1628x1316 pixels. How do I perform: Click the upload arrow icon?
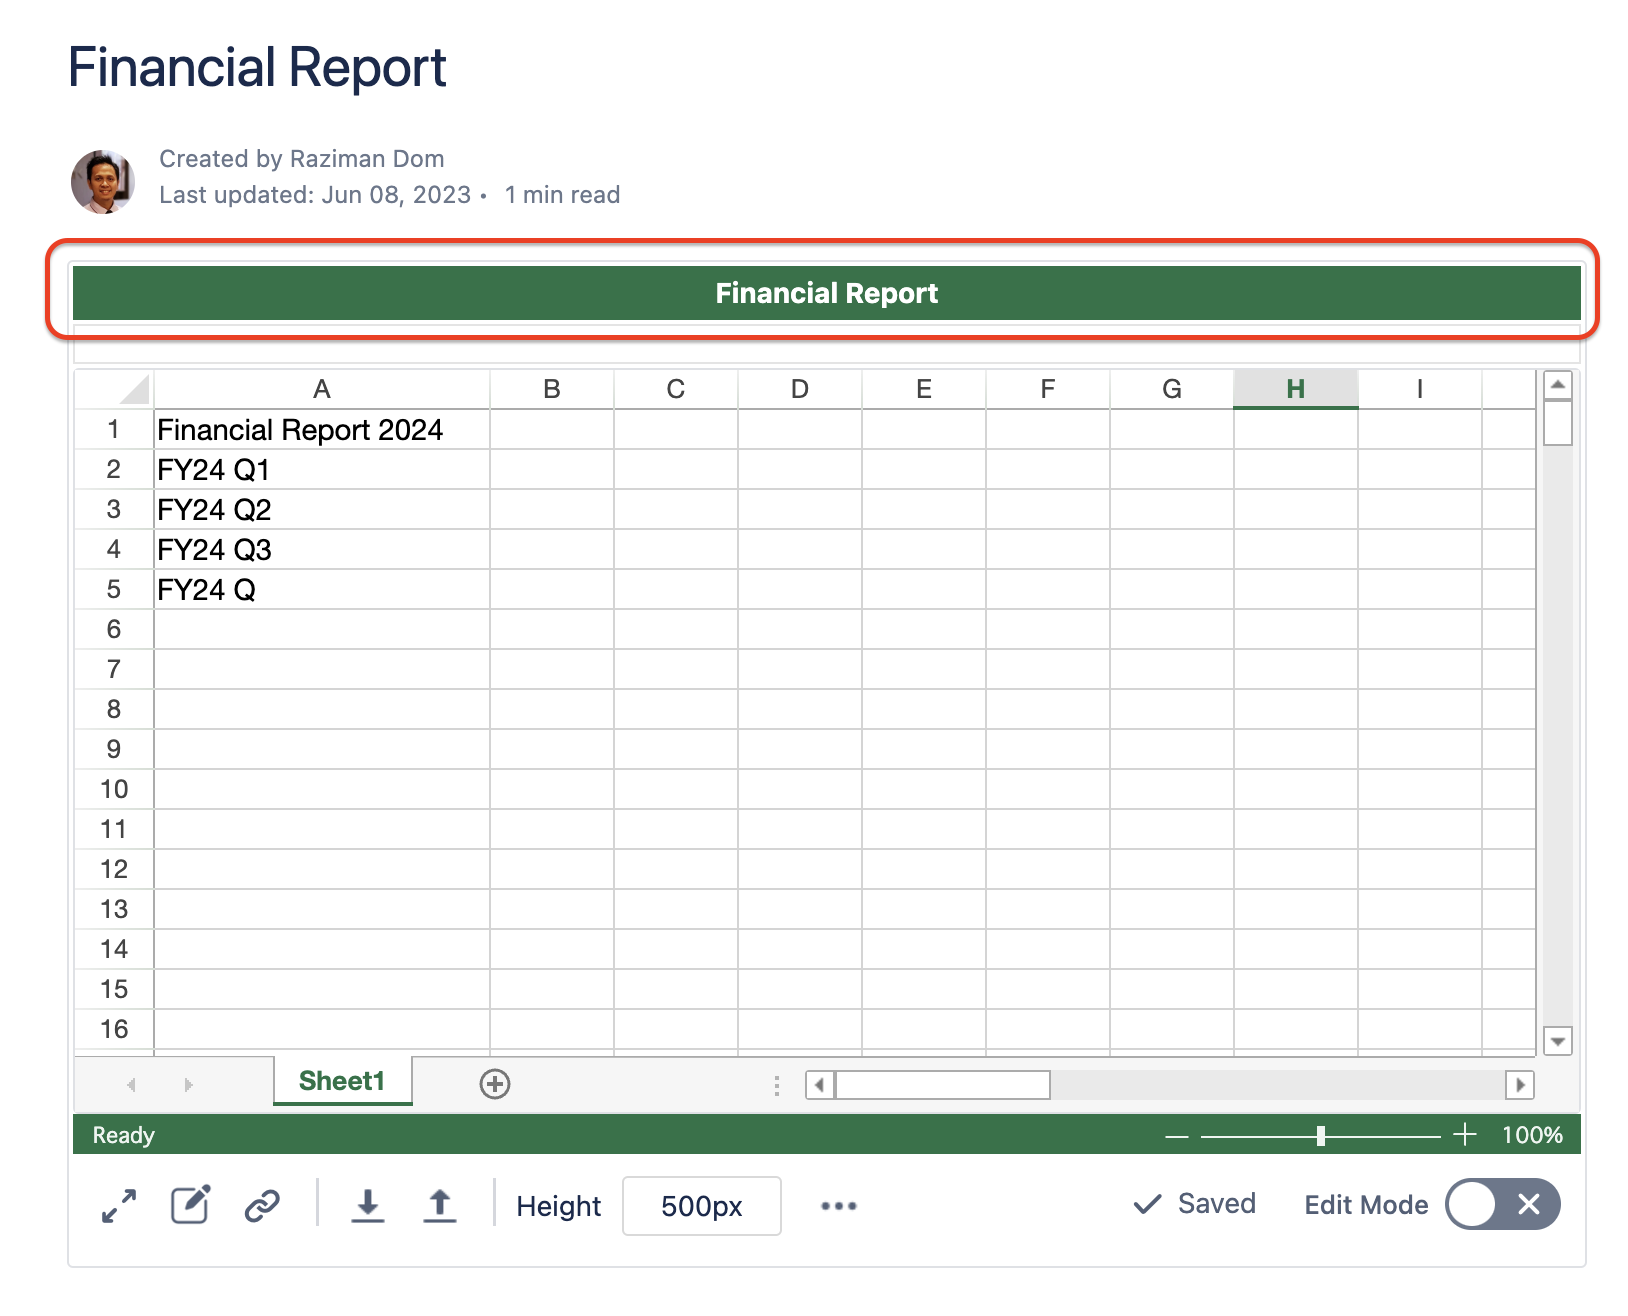(440, 1205)
